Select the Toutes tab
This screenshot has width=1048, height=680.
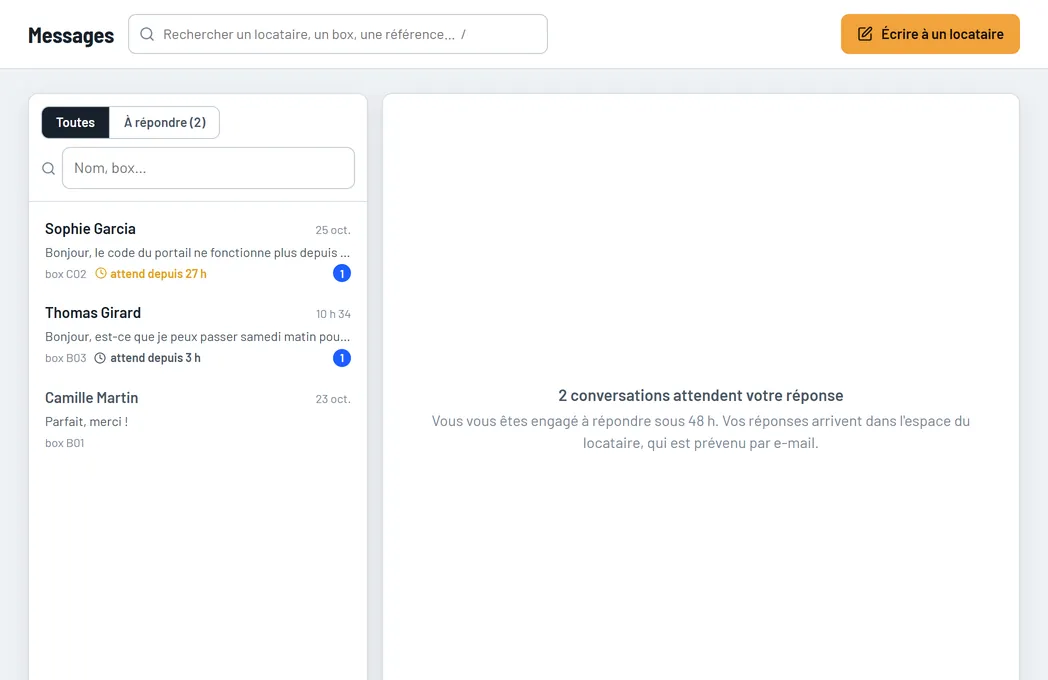(x=76, y=122)
